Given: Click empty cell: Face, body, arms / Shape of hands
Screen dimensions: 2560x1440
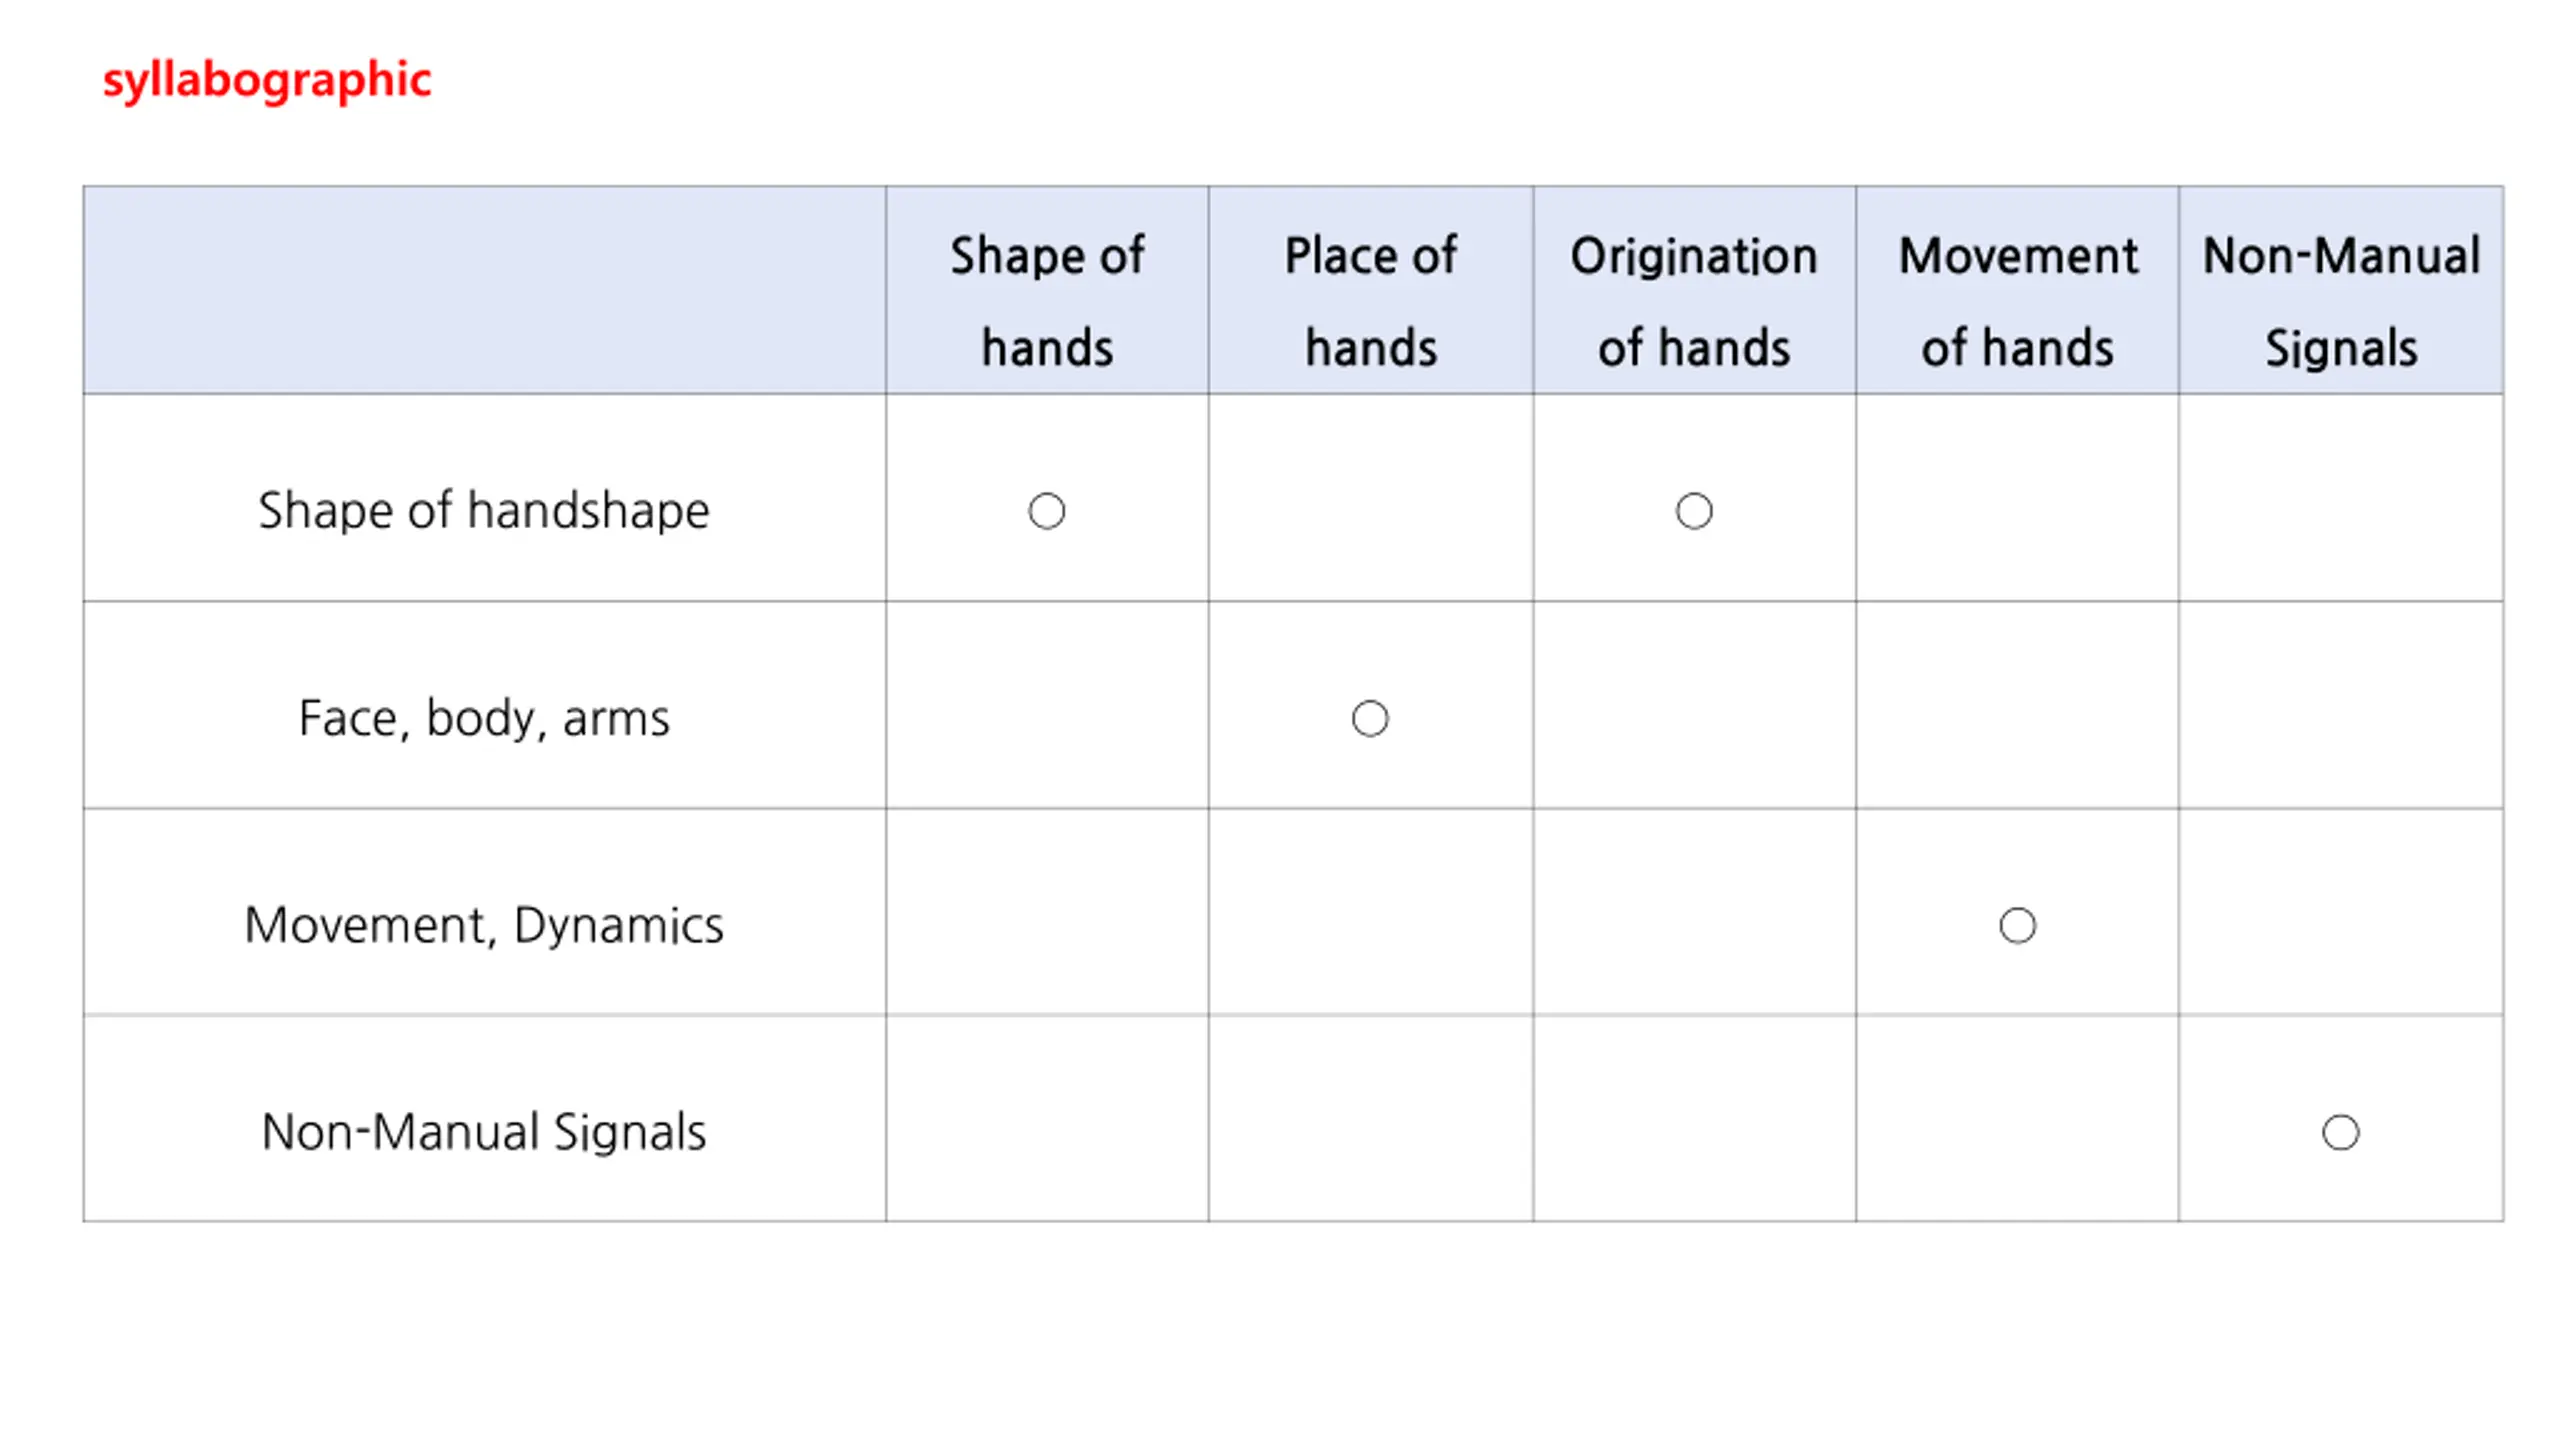Looking at the screenshot, I should [x=1047, y=705].
